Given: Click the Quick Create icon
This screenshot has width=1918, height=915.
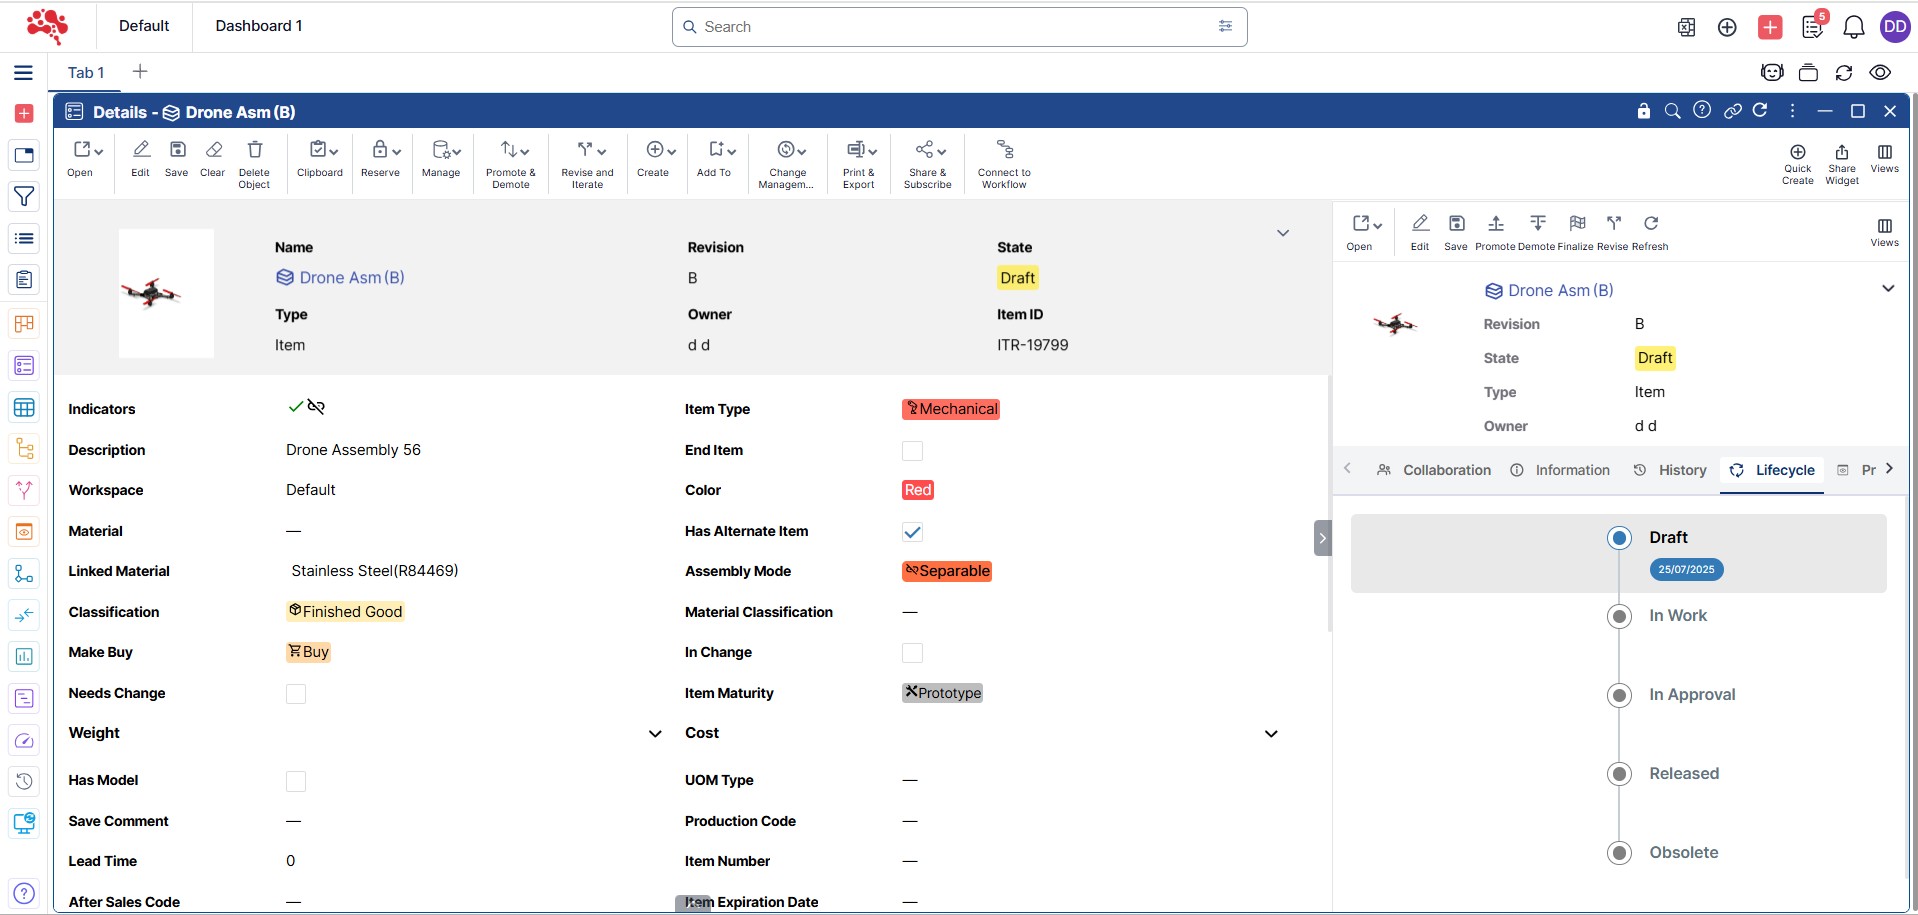Looking at the screenshot, I should [x=1797, y=153].
